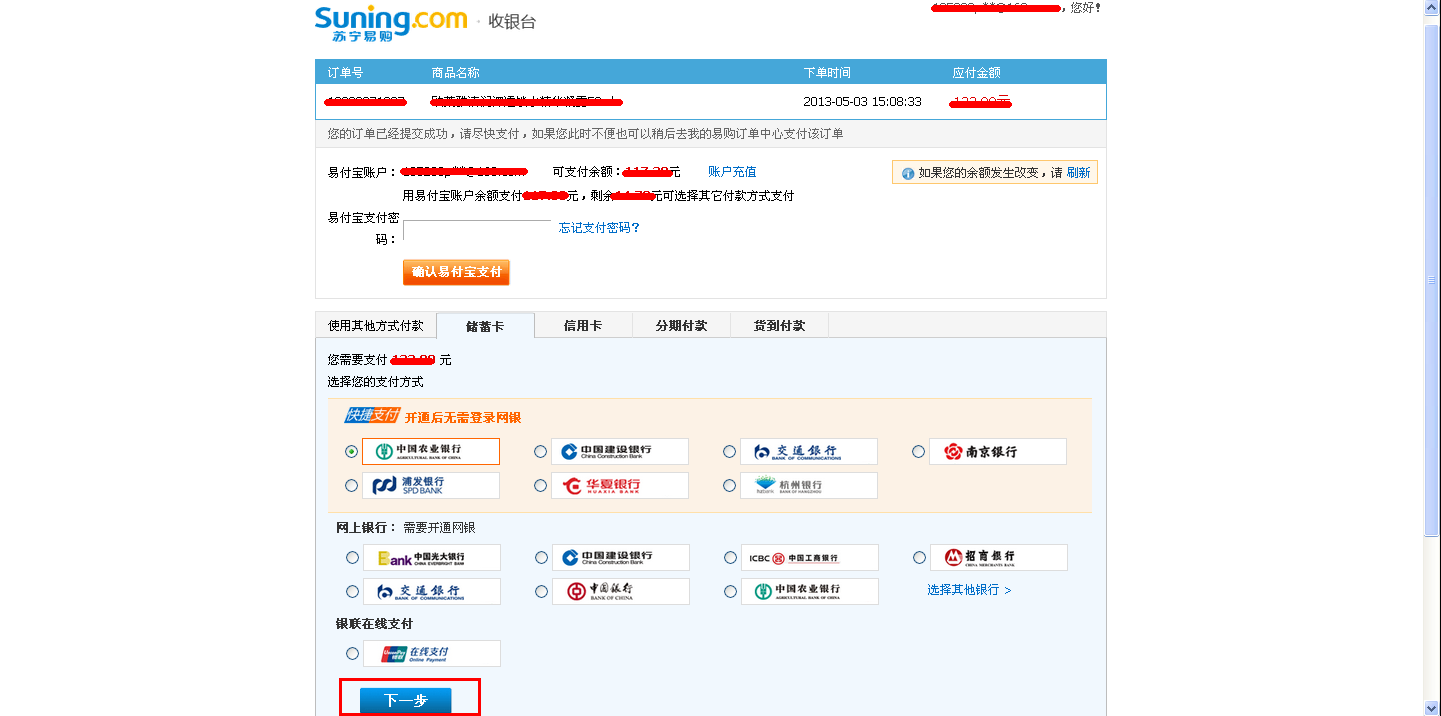1441x716 pixels.
Task: Open the 忘记支付密码 link
Action: pos(599,228)
